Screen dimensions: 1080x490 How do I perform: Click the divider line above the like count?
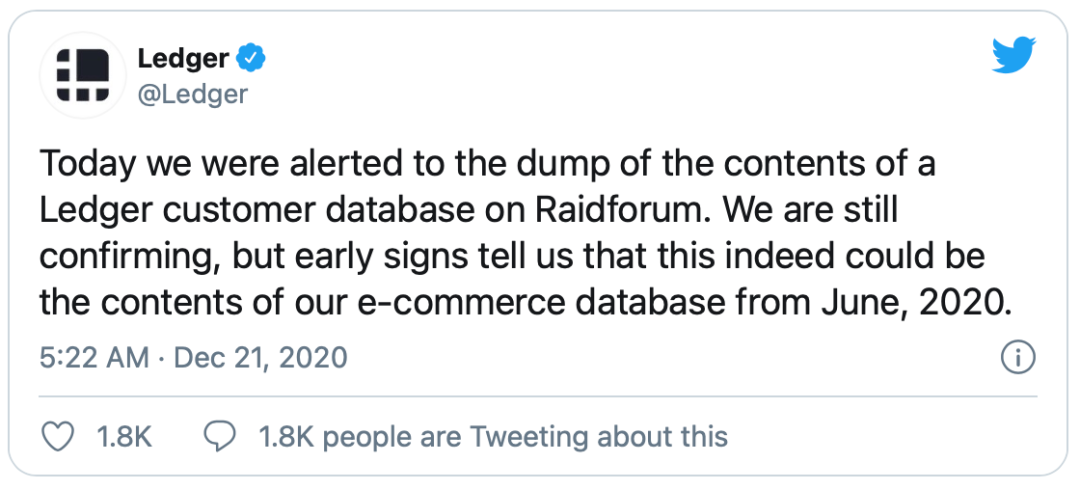click(x=538, y=396)
